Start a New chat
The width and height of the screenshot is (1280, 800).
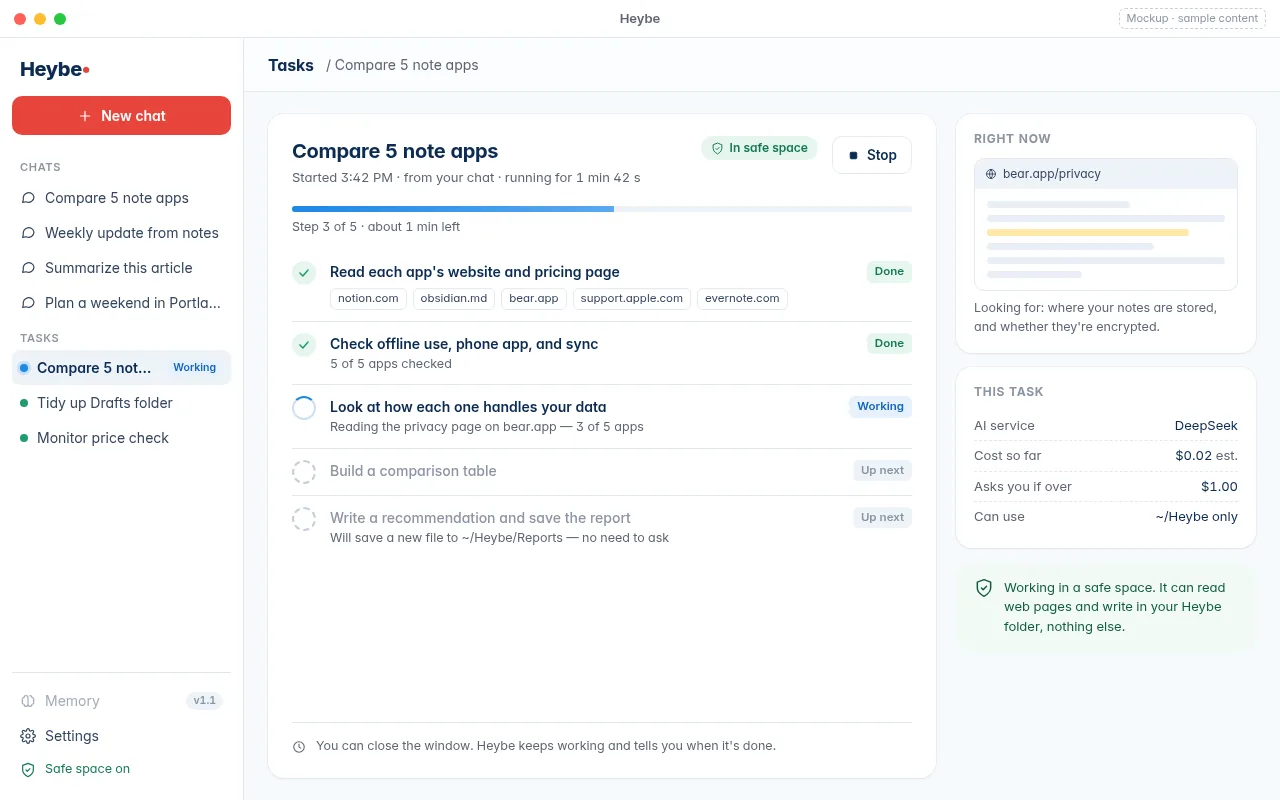click(121, 116)
